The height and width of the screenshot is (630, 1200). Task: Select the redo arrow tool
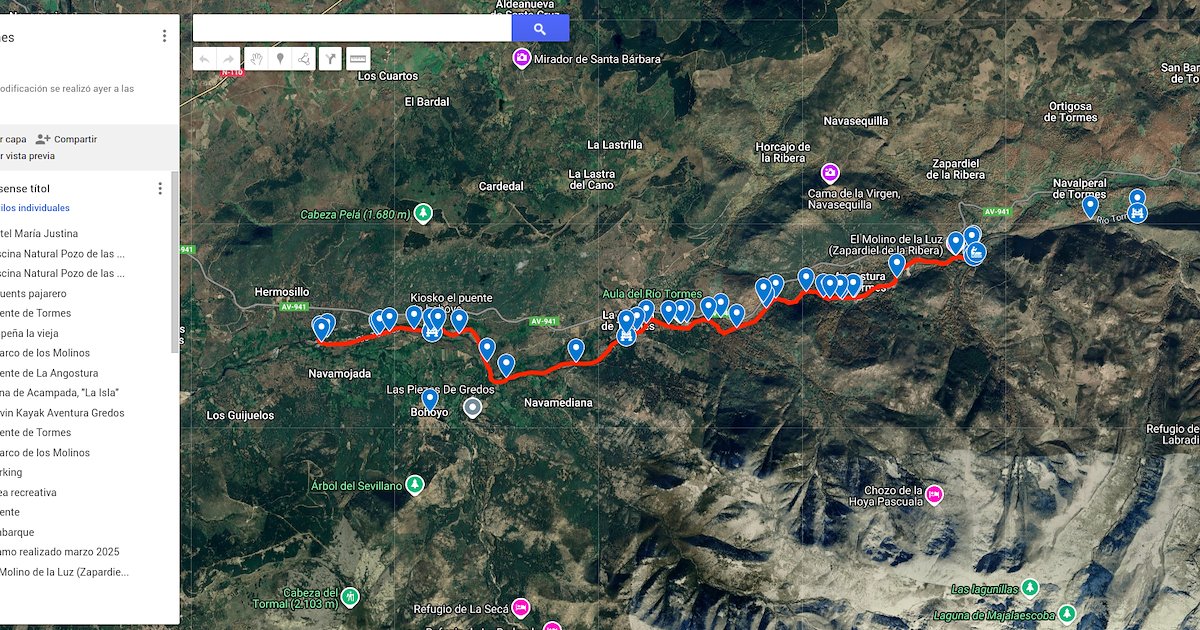230,59
